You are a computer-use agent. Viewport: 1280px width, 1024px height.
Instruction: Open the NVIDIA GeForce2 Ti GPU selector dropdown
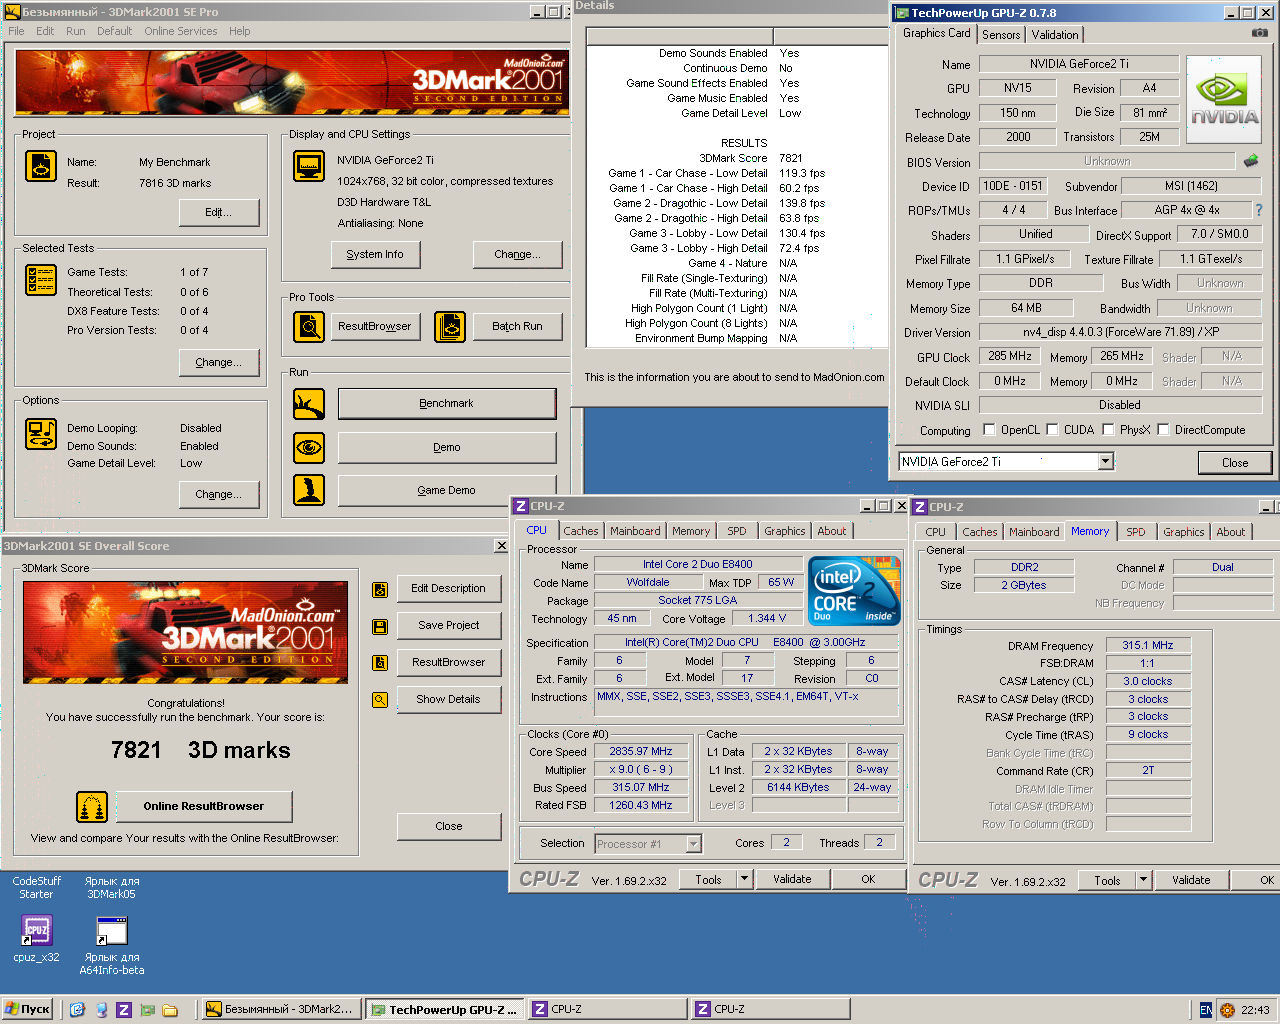click(1105, 461)
